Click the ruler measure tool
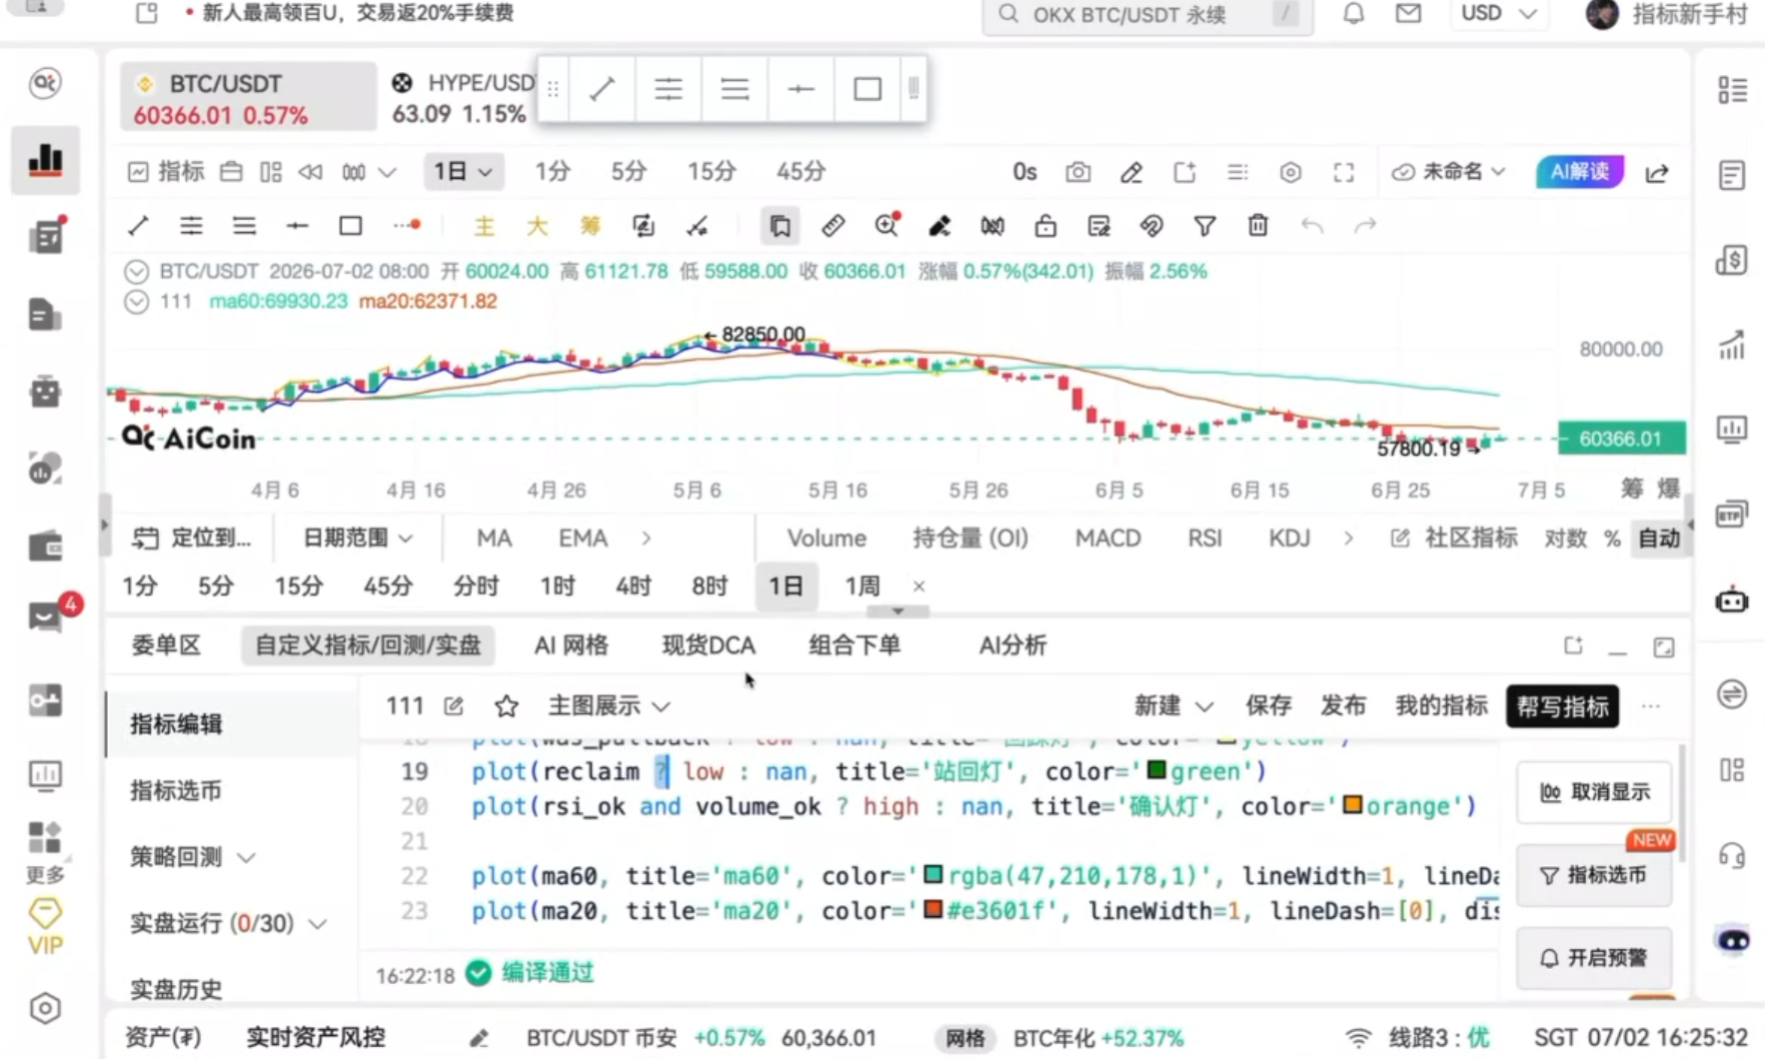 coord(832,226)
